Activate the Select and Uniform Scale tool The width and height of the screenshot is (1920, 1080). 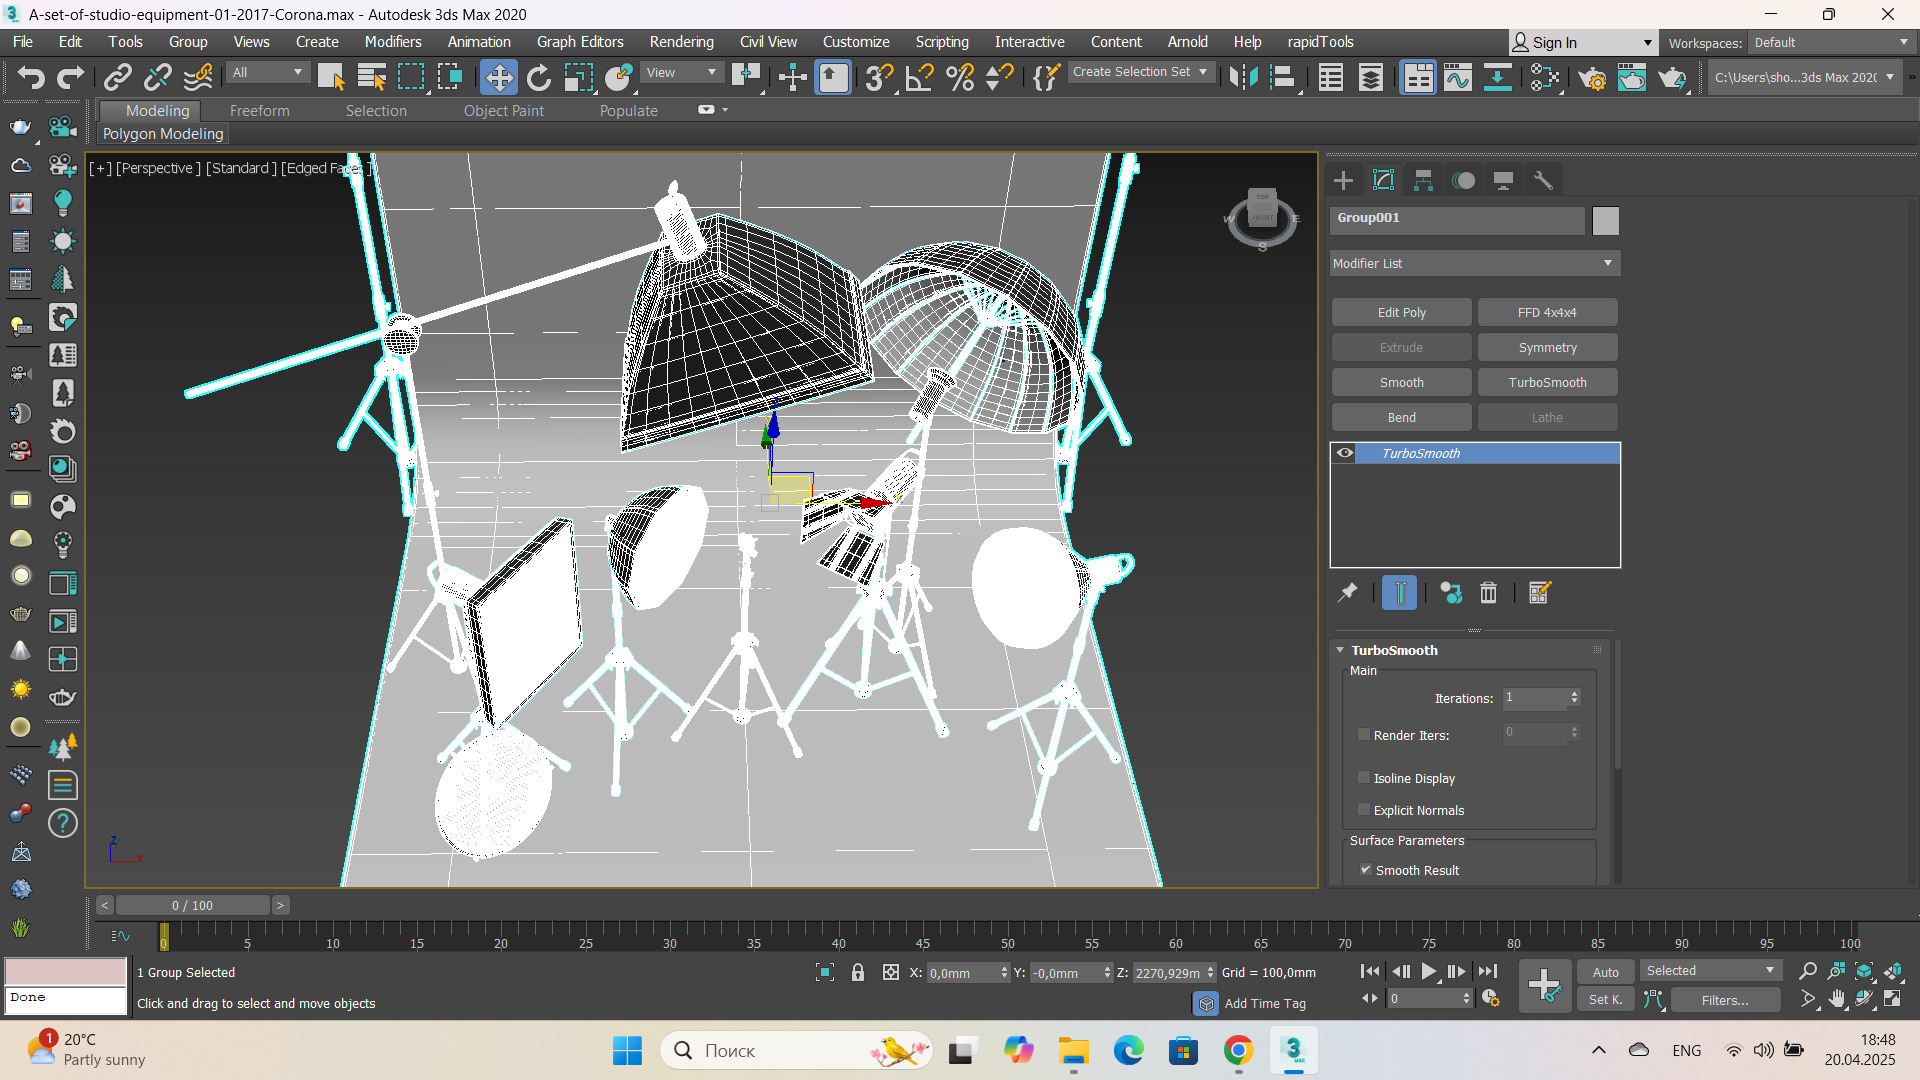tap(578, 77)
